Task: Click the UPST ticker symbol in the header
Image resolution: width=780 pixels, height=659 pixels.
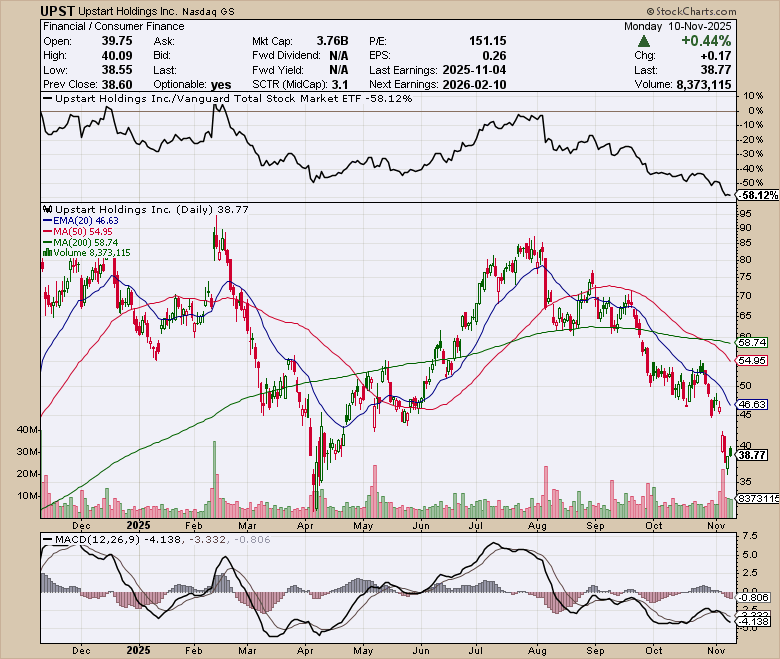Action: click(58, 11)
